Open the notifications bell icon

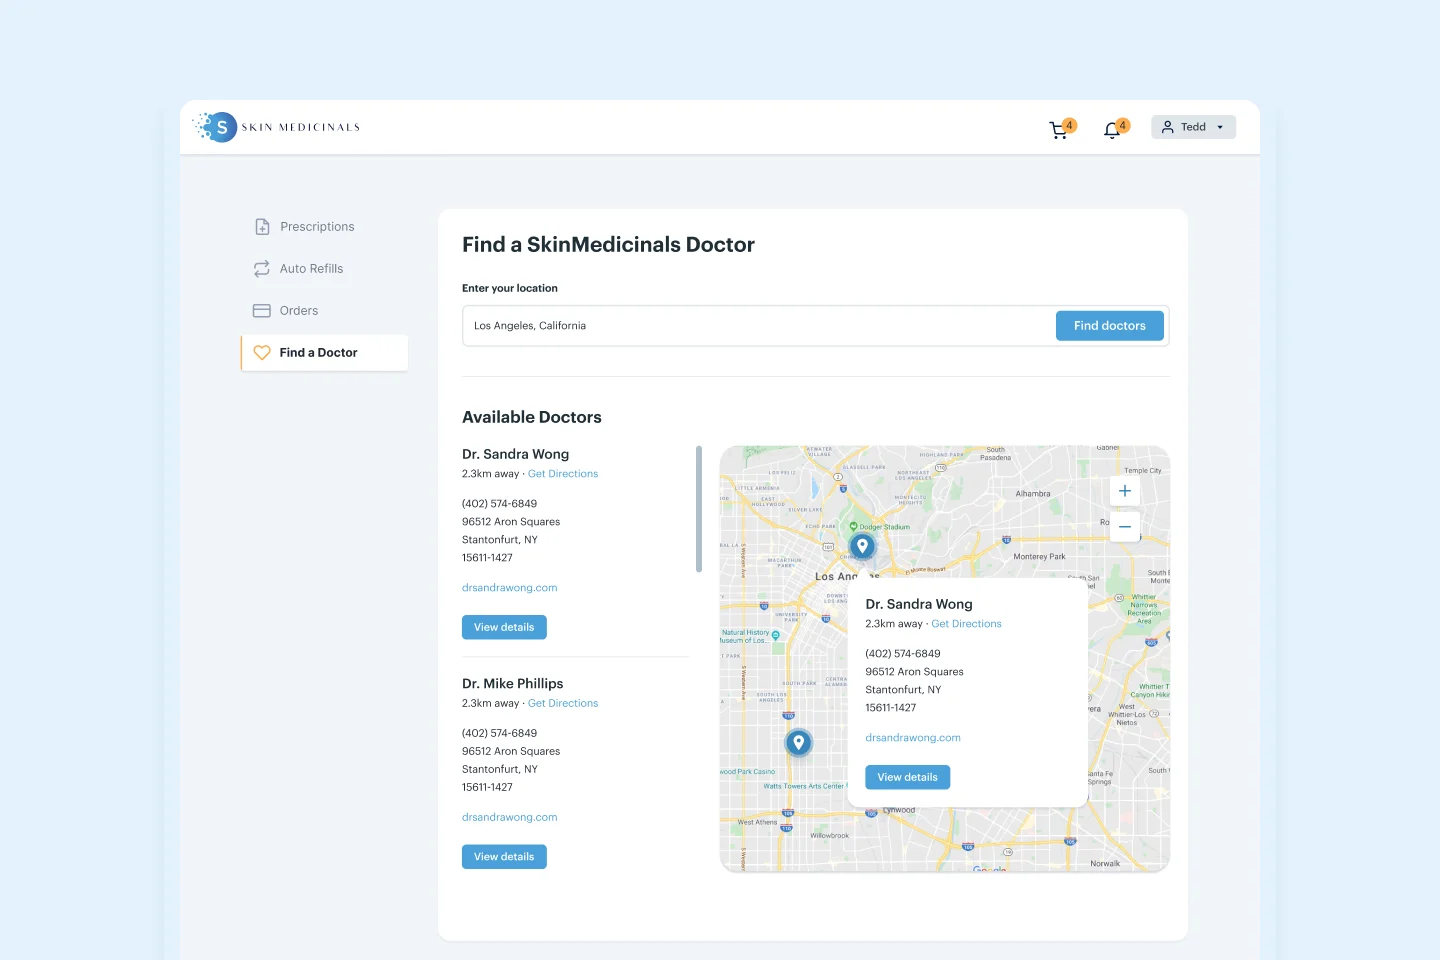1112,130
